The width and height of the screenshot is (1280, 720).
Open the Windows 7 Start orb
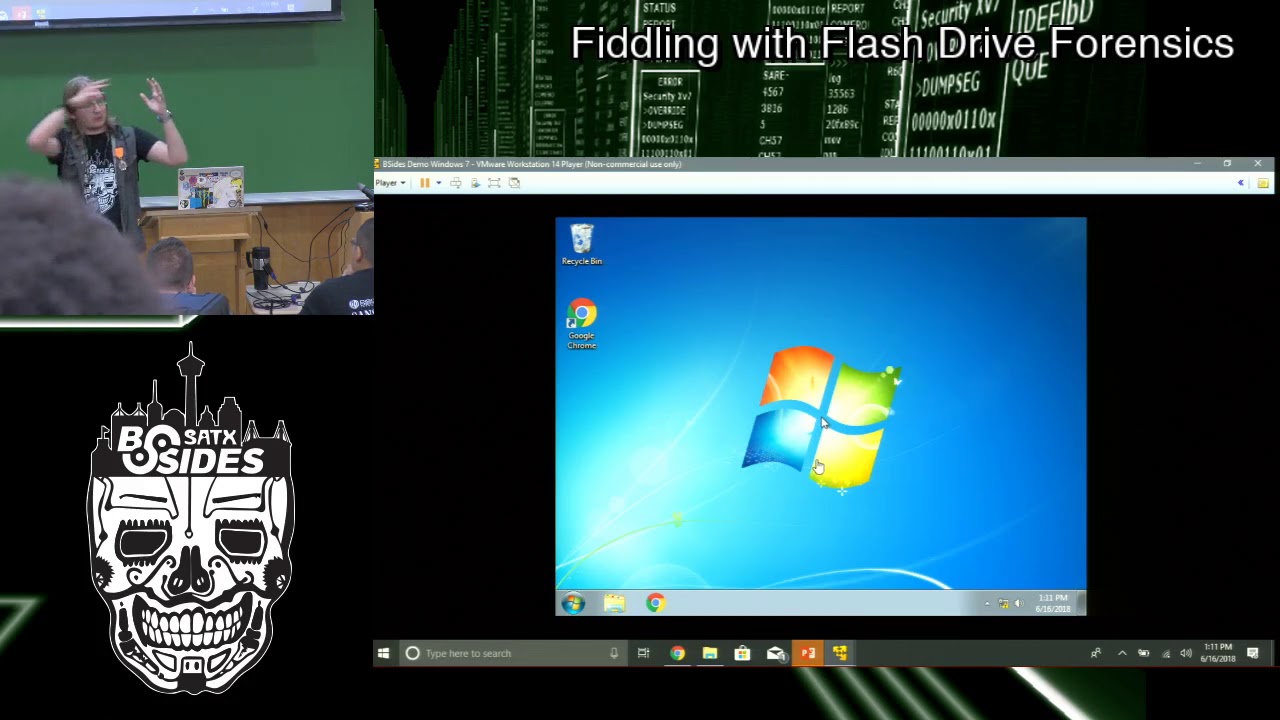point(573,603)
